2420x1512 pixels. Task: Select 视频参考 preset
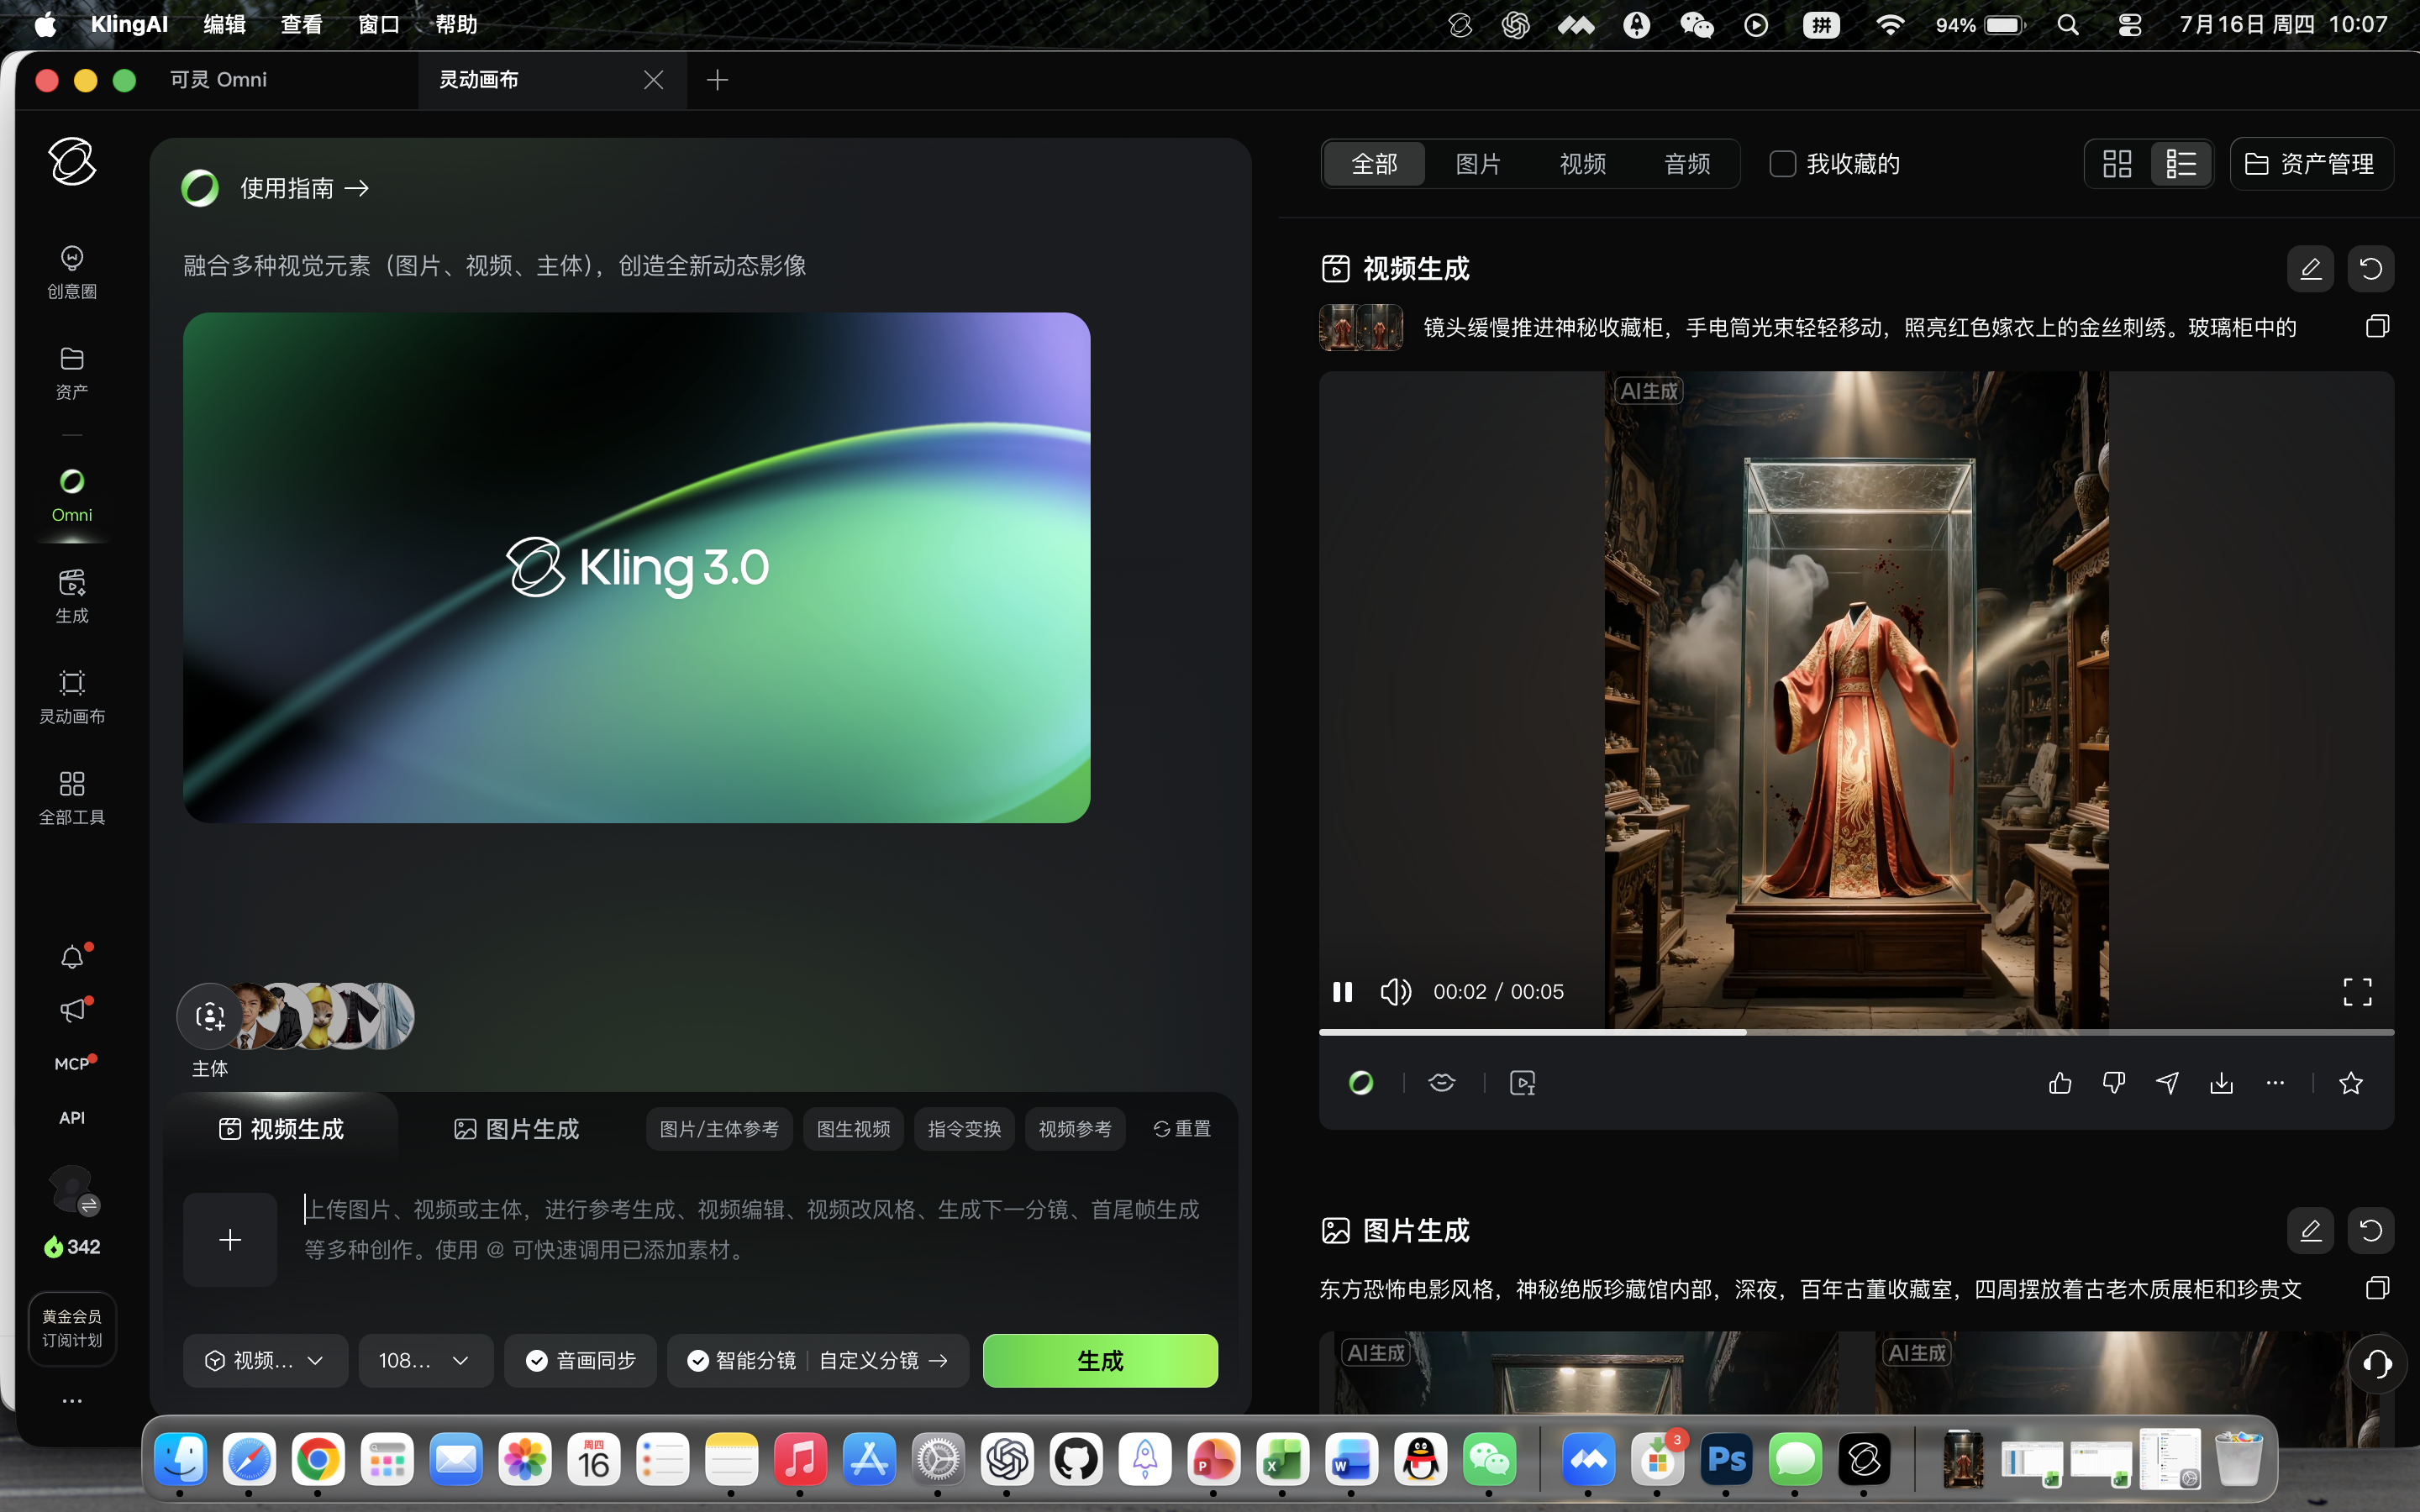click(1075, 1129)
